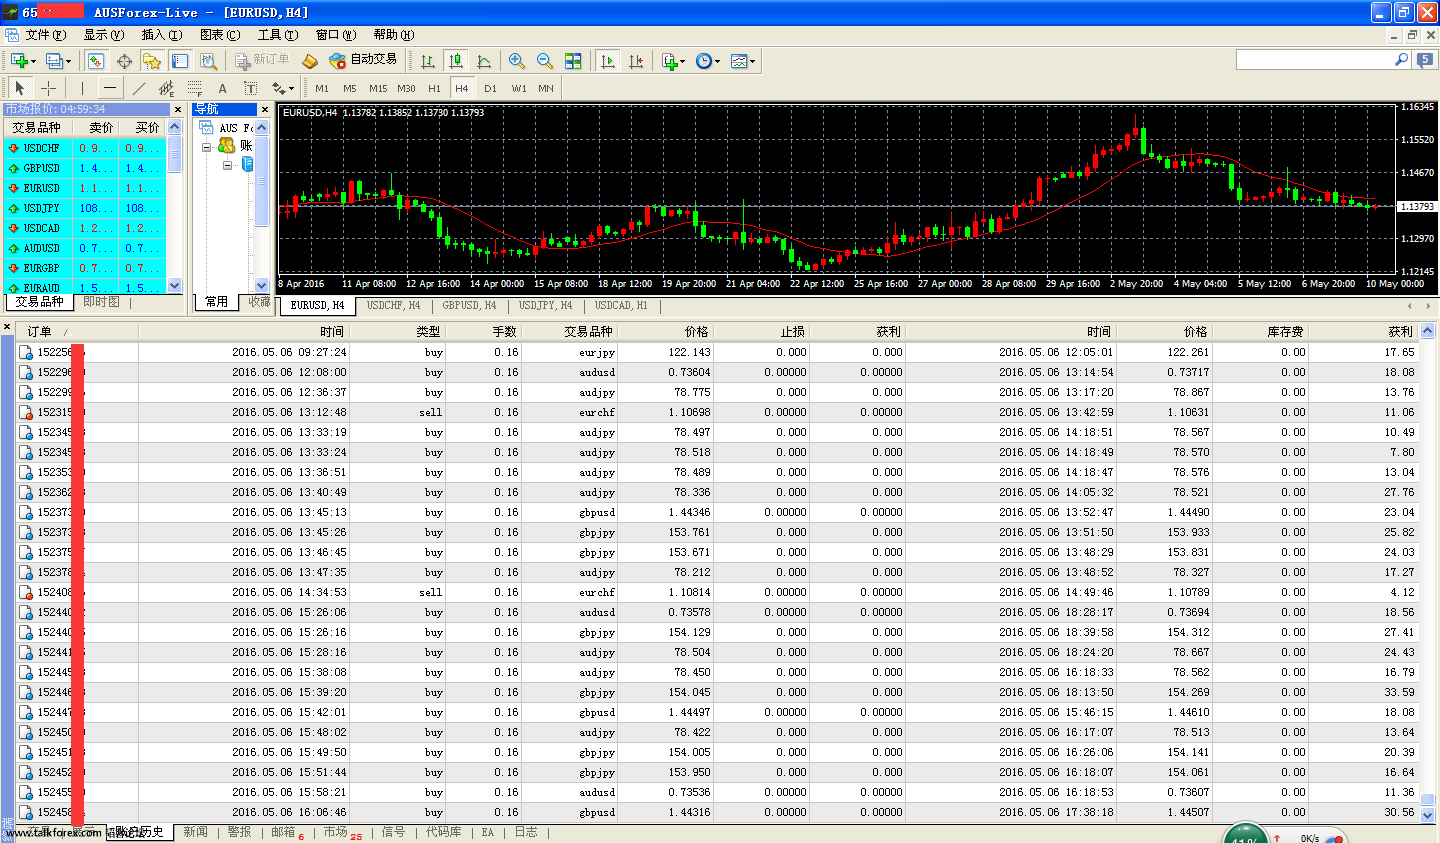1440x843 pixels.
Task: Open 警报 alerts terminal tab
Action: pyautogui.click(x=239, y=832)
